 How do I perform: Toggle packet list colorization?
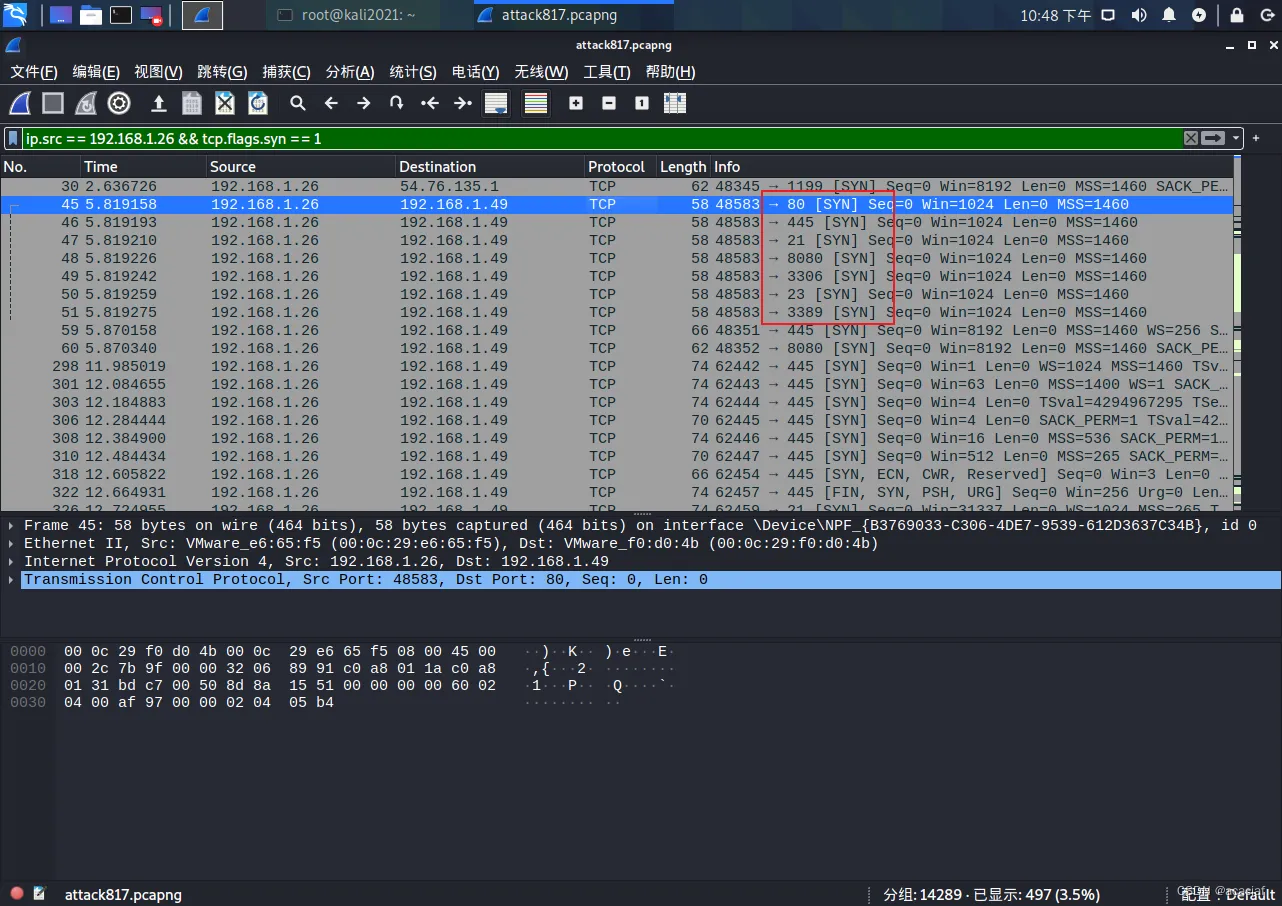pyautogui.click(x=536, y=103)
